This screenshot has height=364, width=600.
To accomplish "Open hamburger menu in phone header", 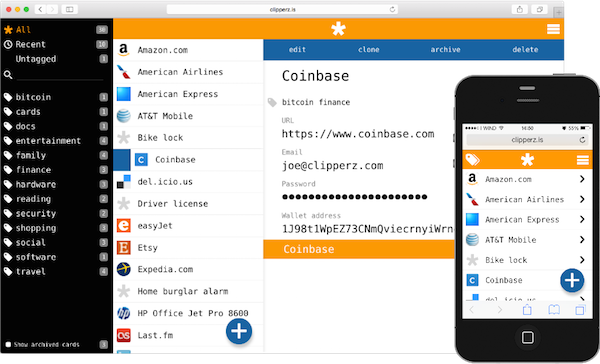I will pyautogui.click(x=582, y=160).
